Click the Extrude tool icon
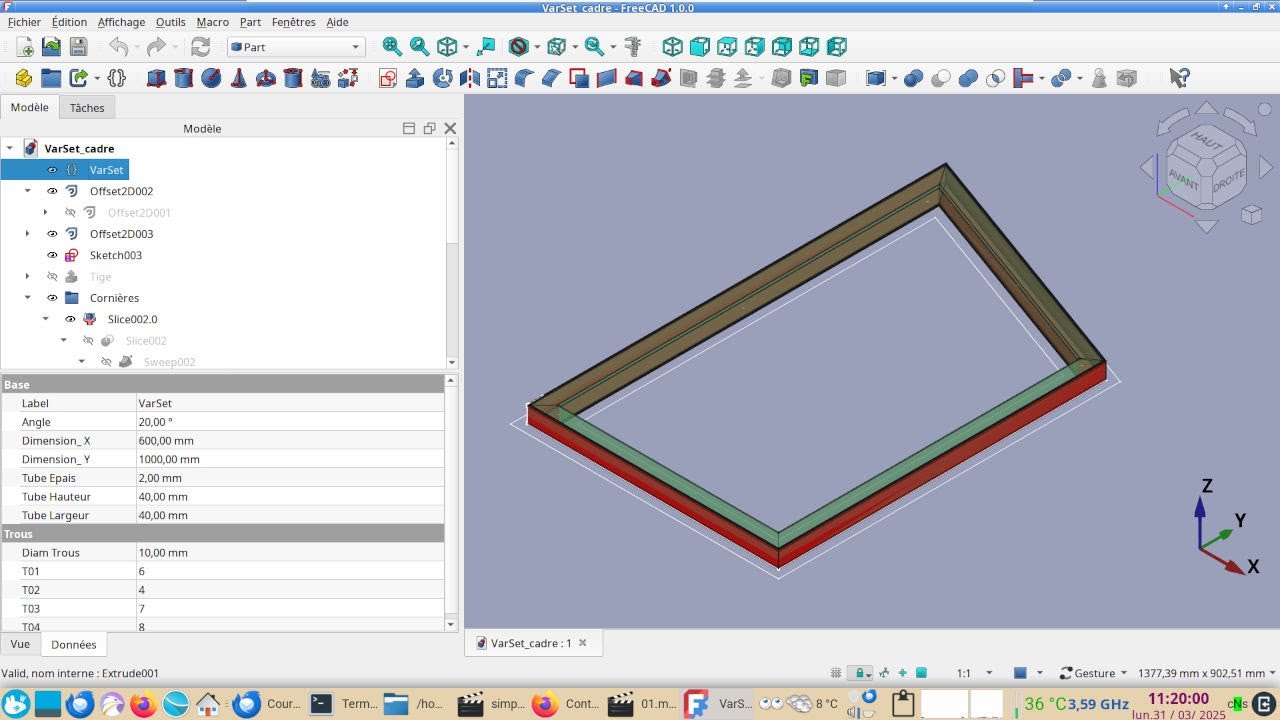 [415, 78]
